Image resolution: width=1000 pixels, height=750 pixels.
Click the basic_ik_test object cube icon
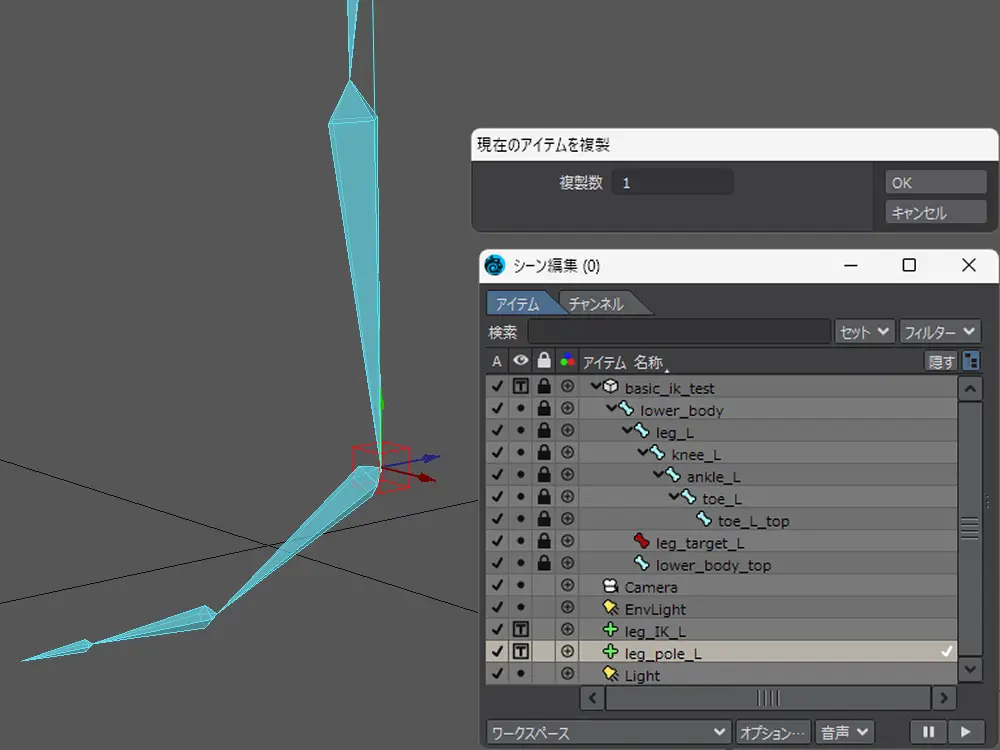[x=610, y=388]
